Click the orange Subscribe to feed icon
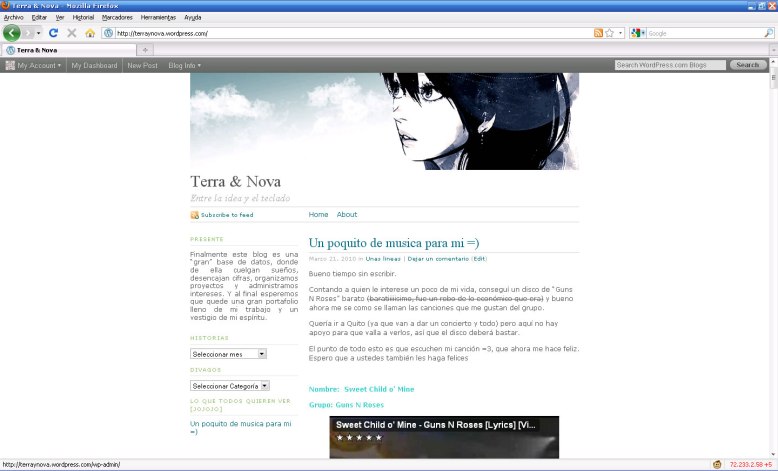 pos(195,215)
